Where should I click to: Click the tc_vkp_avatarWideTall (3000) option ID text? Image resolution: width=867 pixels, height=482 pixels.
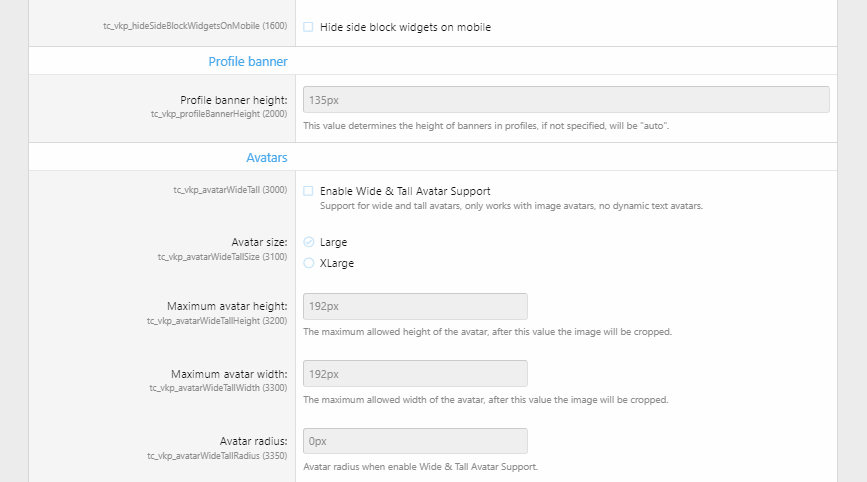[230, 189]
